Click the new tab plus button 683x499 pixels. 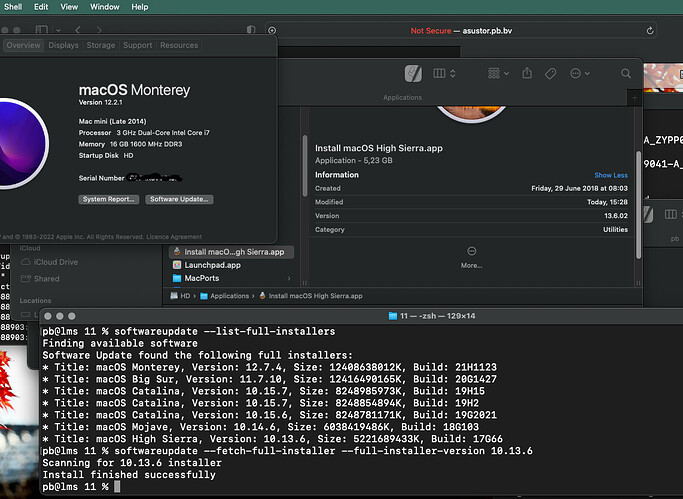(x=634, y=98)
